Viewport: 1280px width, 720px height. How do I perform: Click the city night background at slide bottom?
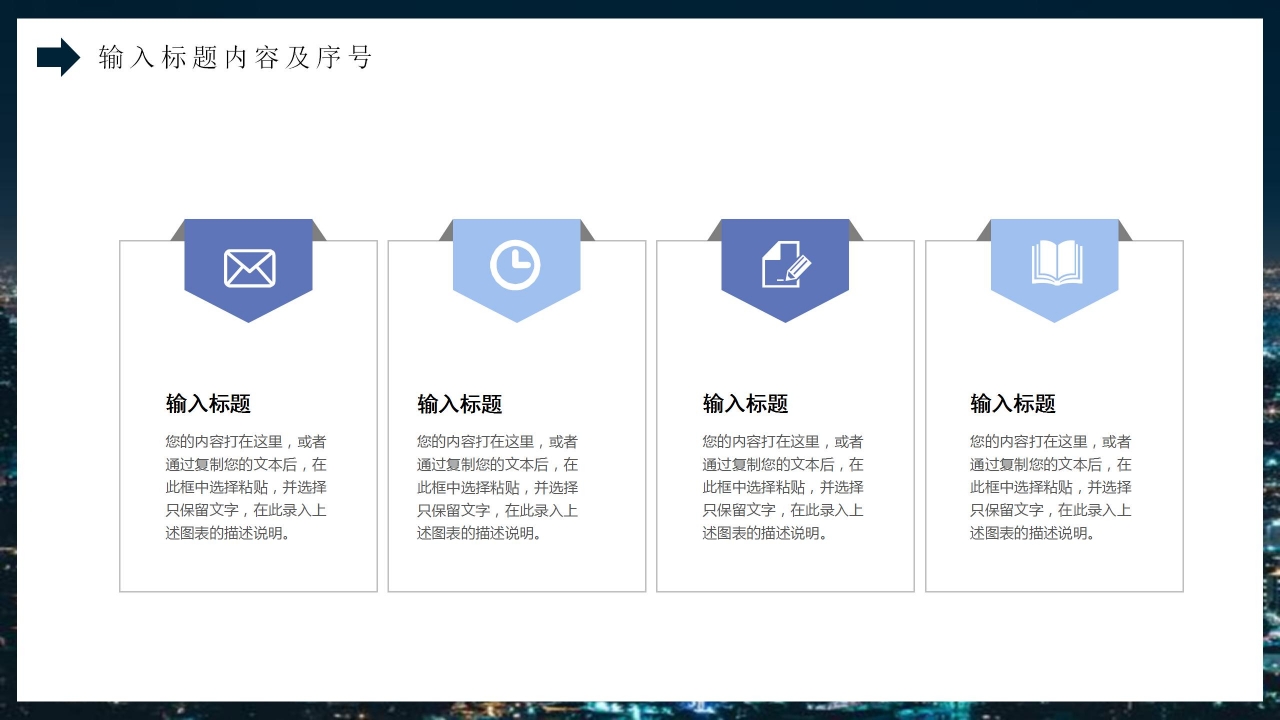click(x=640, y=710)
